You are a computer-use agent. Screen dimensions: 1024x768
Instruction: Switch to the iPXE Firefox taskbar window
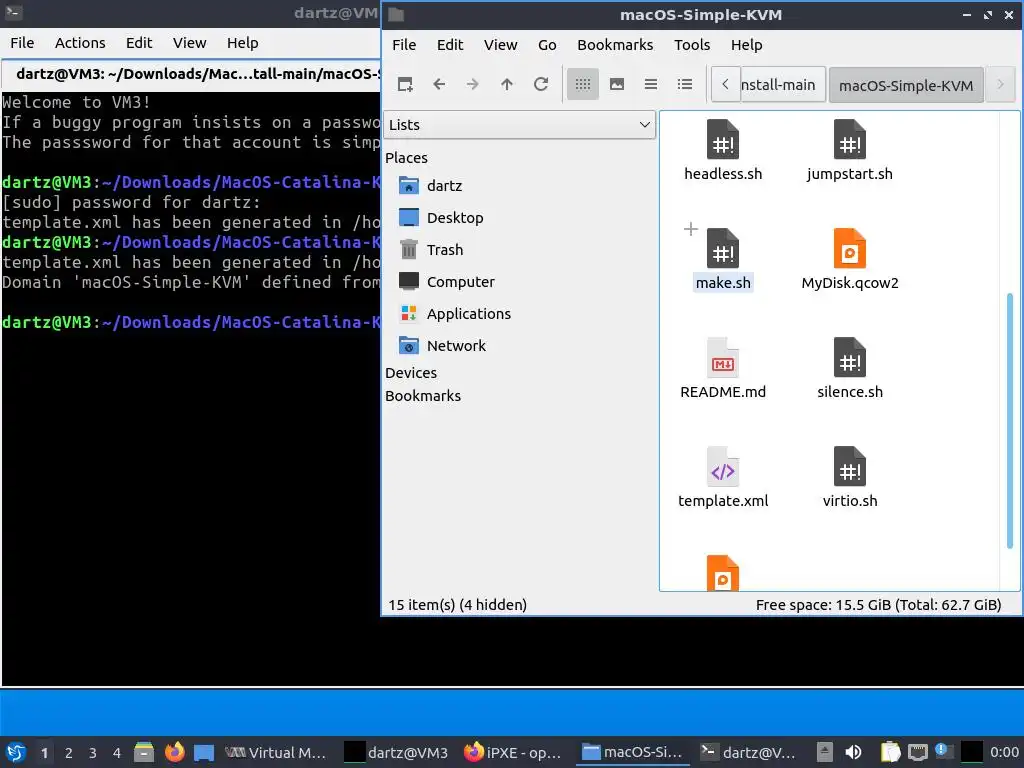click(x=513, y=753)
